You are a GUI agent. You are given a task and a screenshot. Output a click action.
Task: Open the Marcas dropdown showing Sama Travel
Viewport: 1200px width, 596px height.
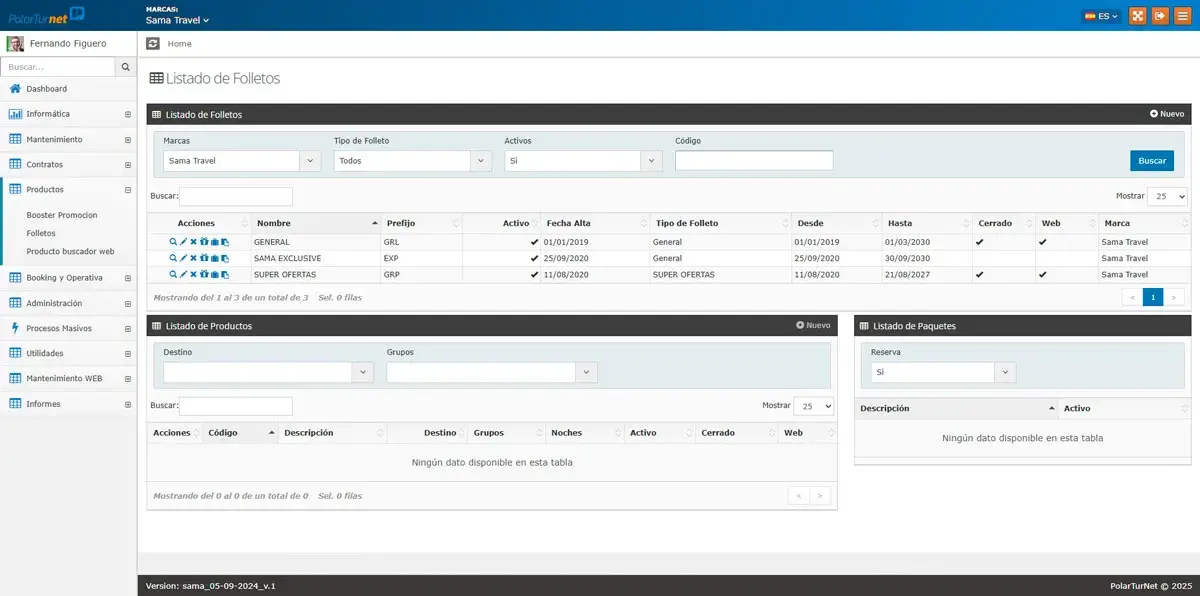(241, 161)
